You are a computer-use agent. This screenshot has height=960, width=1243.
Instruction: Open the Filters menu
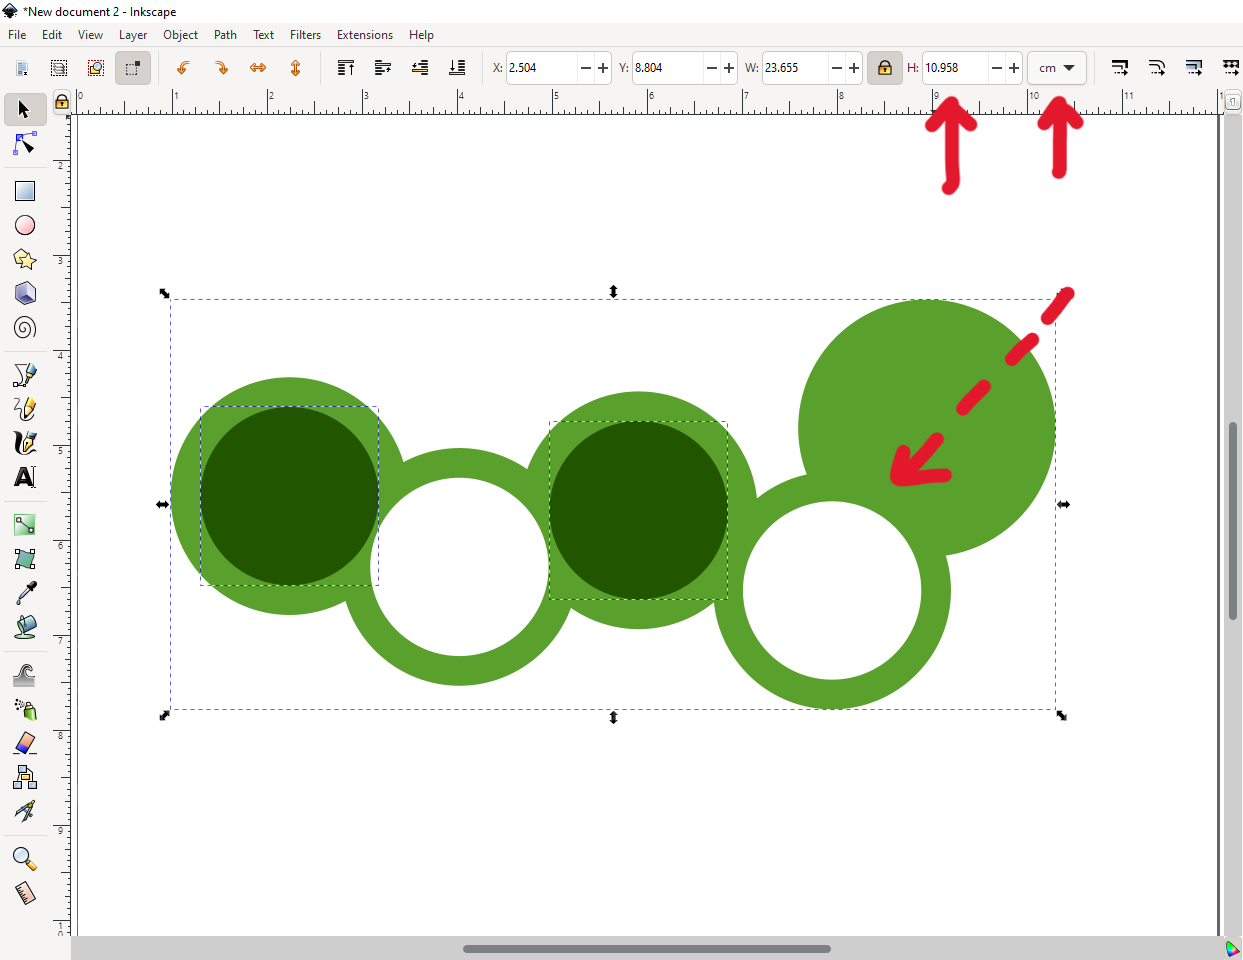305,35
